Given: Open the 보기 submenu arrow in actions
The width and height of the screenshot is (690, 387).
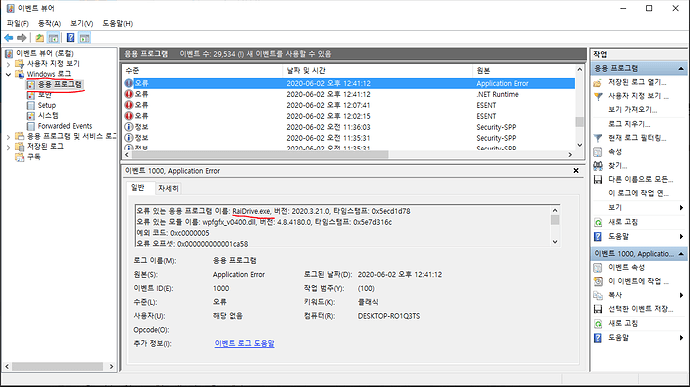Looking at the screenshot, I should [681, 207].
